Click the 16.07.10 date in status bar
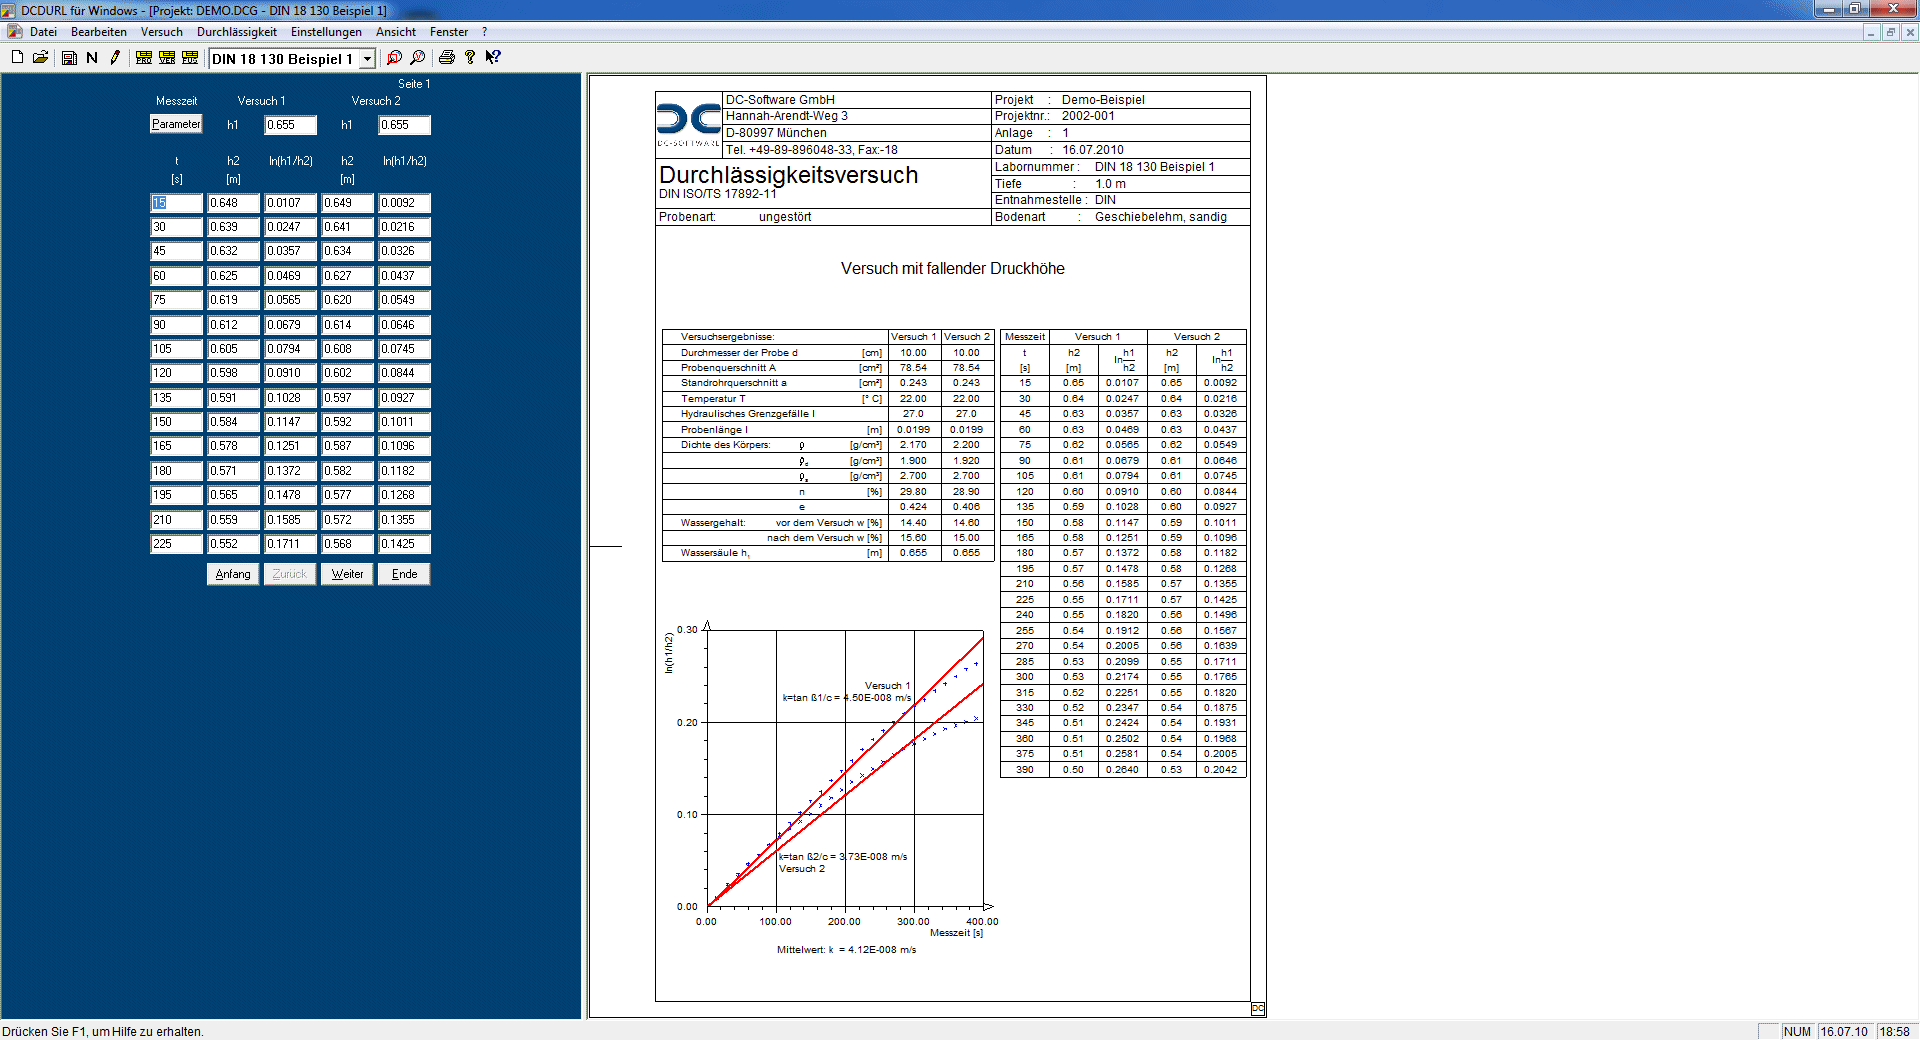The image size is (1920, 1040). 1844,1032
